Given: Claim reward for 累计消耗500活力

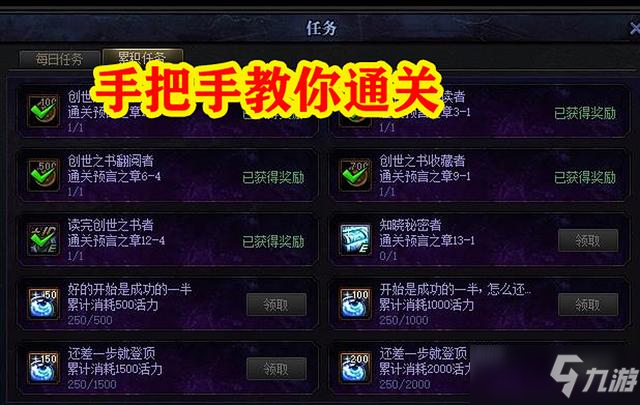Looking at the screenshot, I should (x=276, y=305).
